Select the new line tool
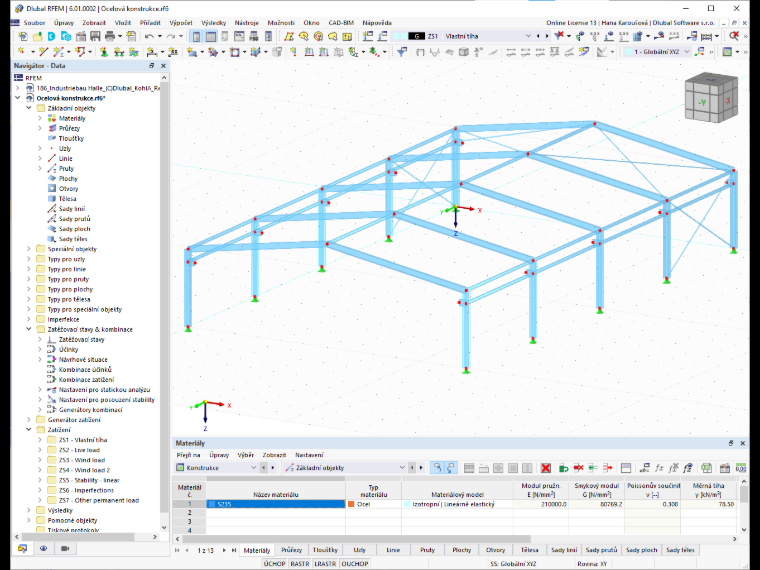 [x=43, y=51]
